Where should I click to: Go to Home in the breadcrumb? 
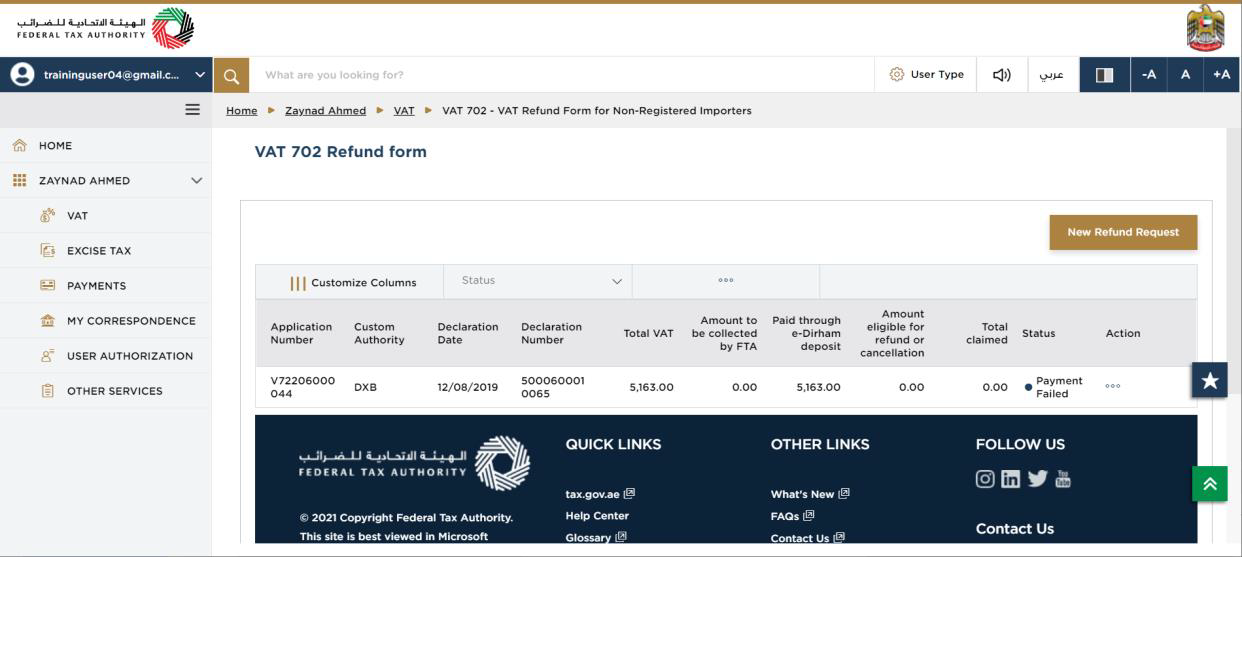[242, 111]
